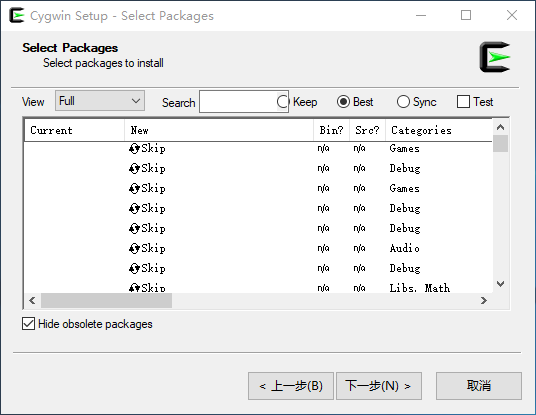
Task: Click the Skip cycle icon in the Audio row
Action: click(x=134, y=249)
